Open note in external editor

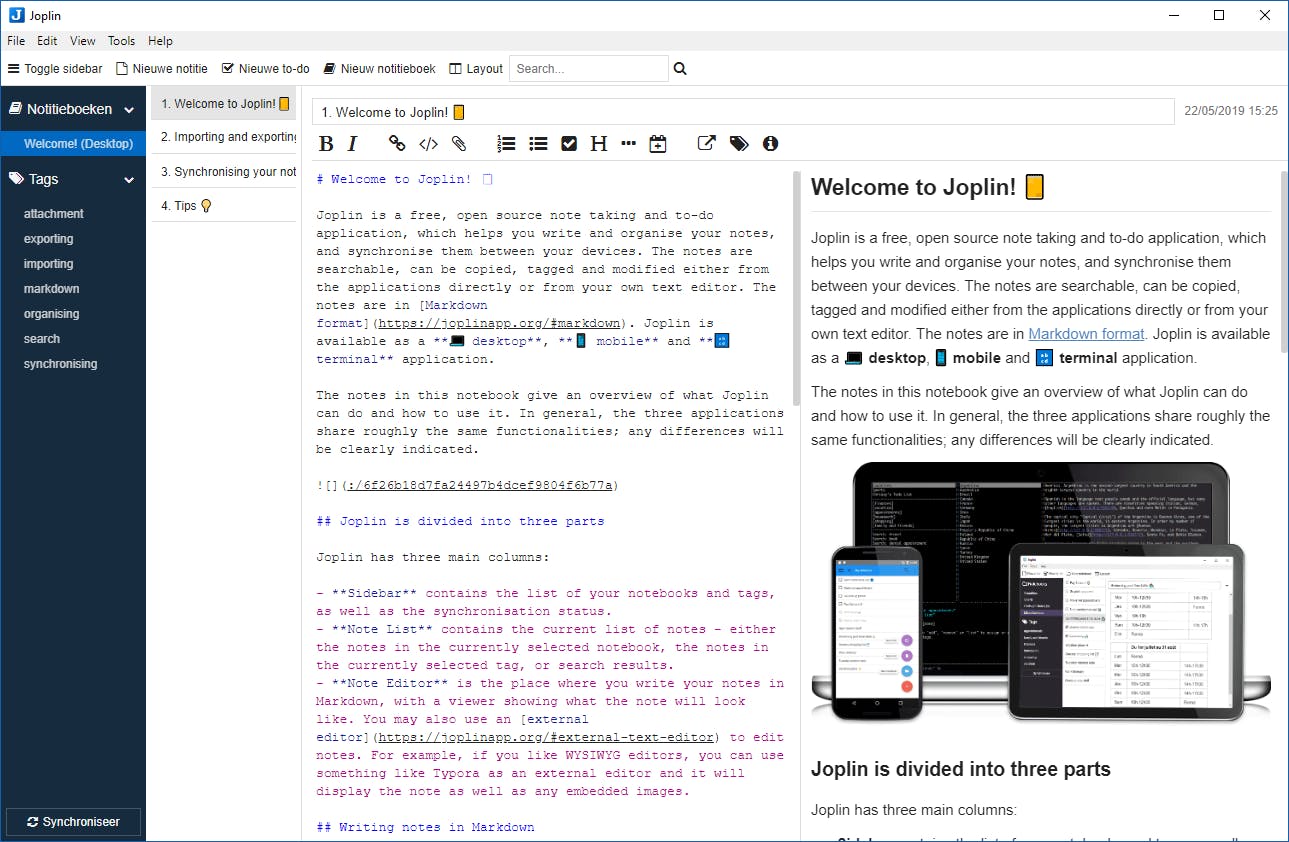pyautogui.click(x=707, y=144)
